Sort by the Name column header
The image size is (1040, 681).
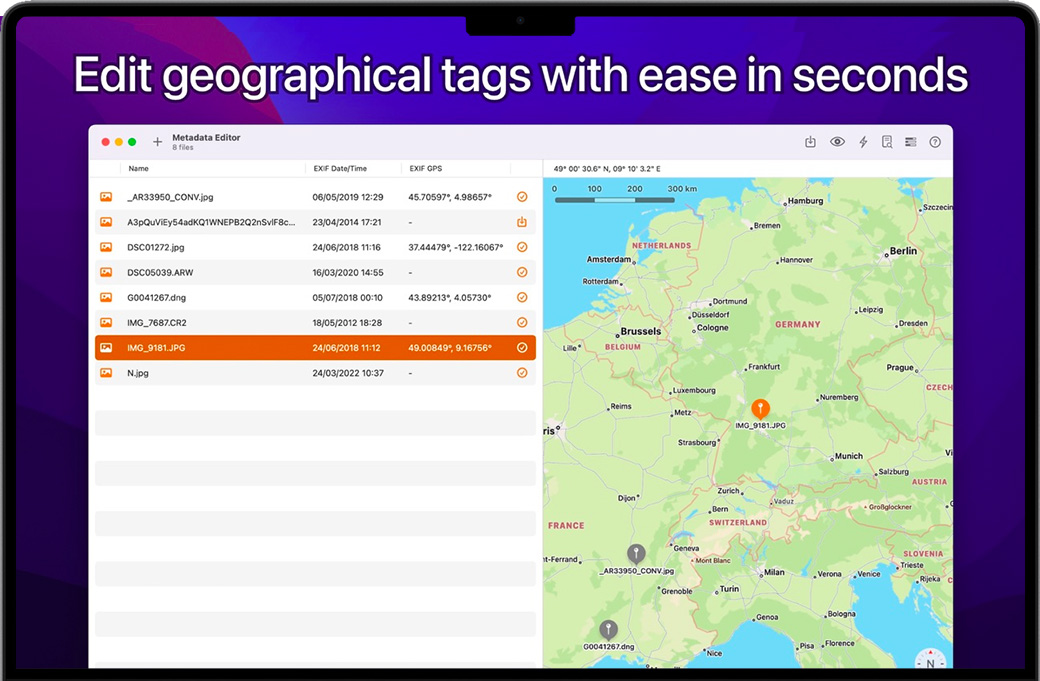[x=138, y=169]
